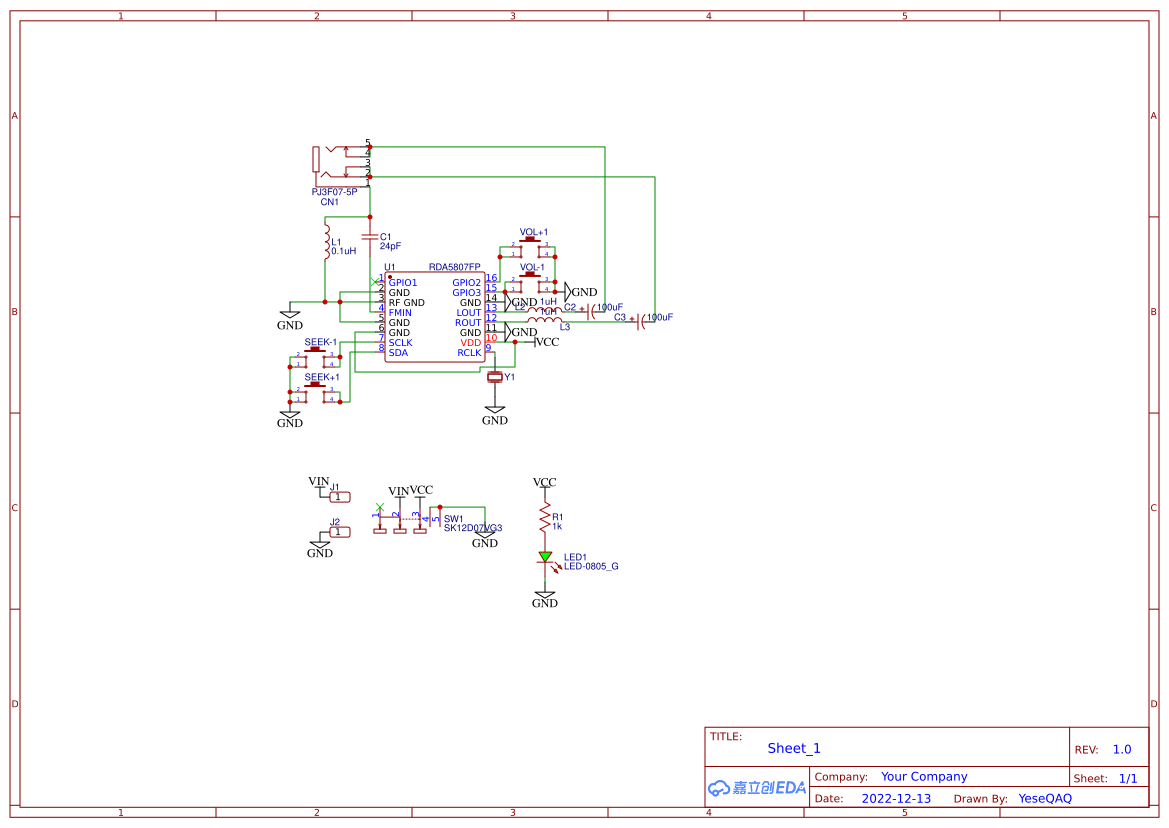This screenshot has height=828, width=1169.
Task: Select the RDA5807FP chip part label
Action: click(x=454, y=267)
